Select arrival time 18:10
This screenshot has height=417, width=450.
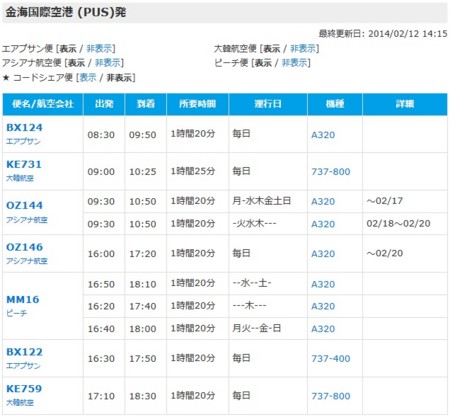(x=143, y=284)
